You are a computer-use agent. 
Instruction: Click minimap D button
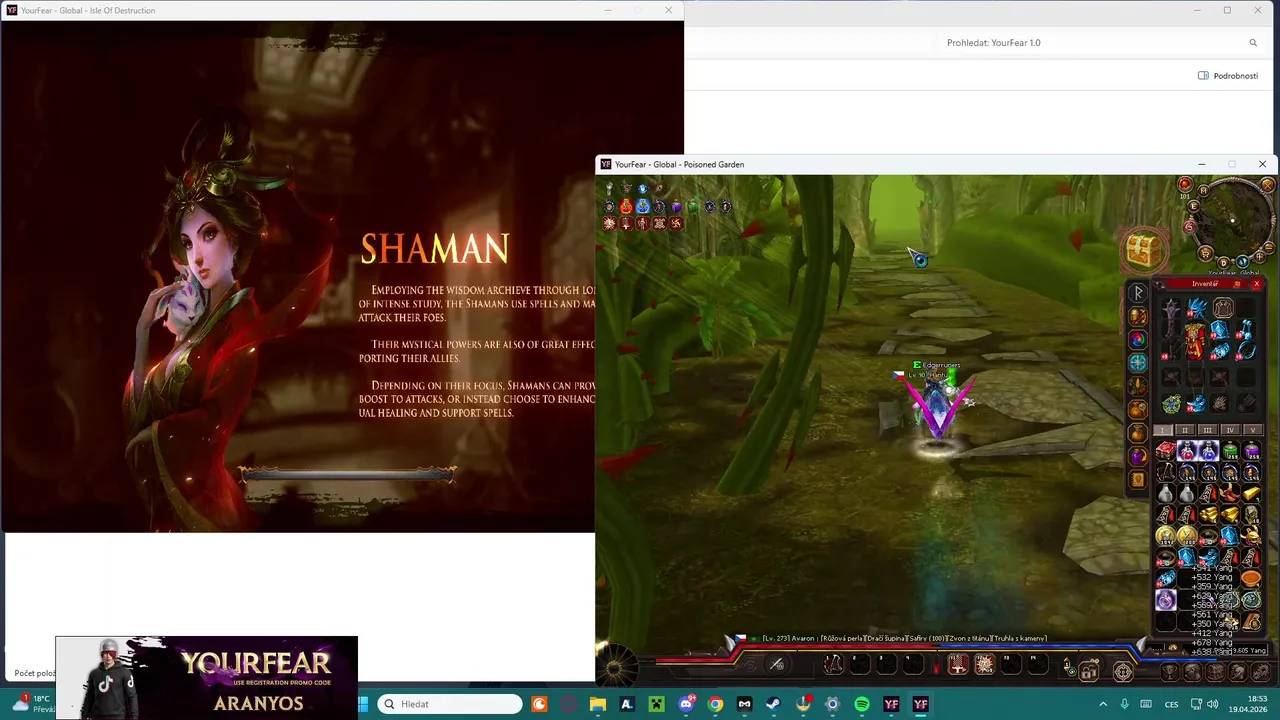(1224, 262)
